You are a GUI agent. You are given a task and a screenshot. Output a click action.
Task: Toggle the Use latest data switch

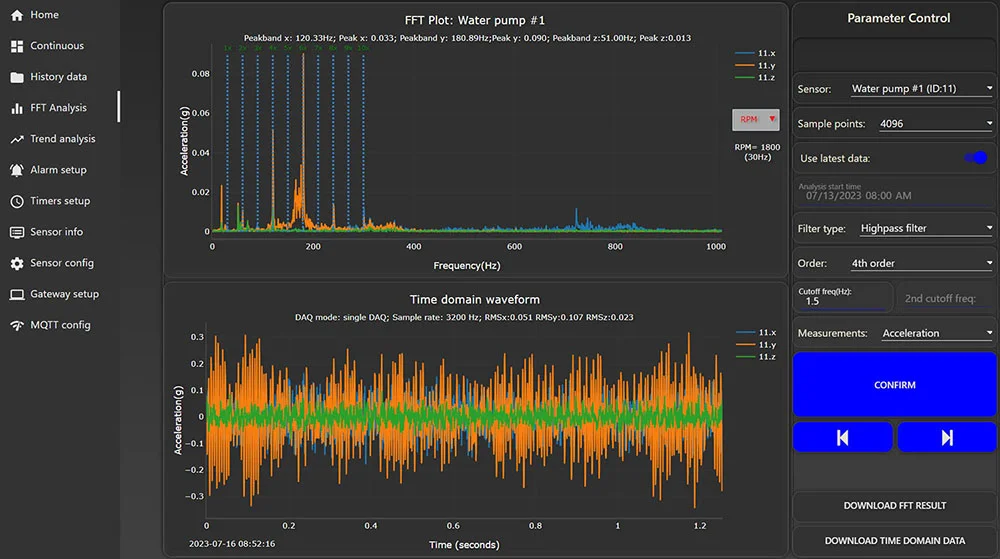975,158
